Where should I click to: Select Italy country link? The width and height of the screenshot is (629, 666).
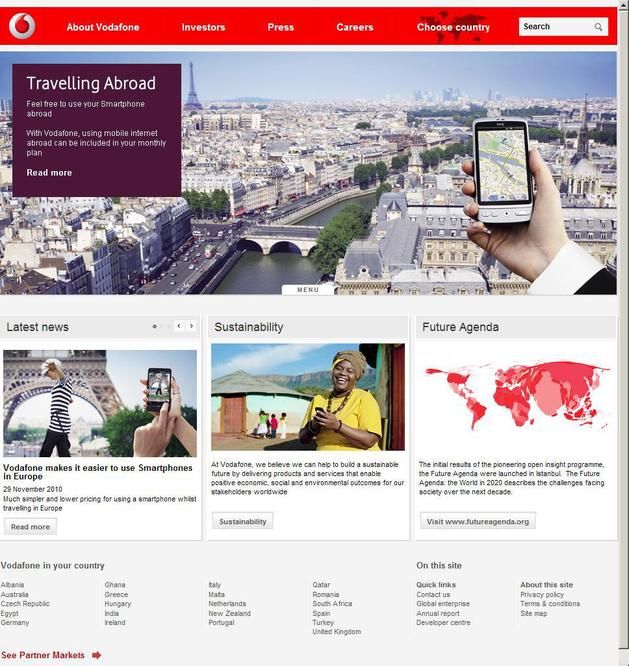215,585
